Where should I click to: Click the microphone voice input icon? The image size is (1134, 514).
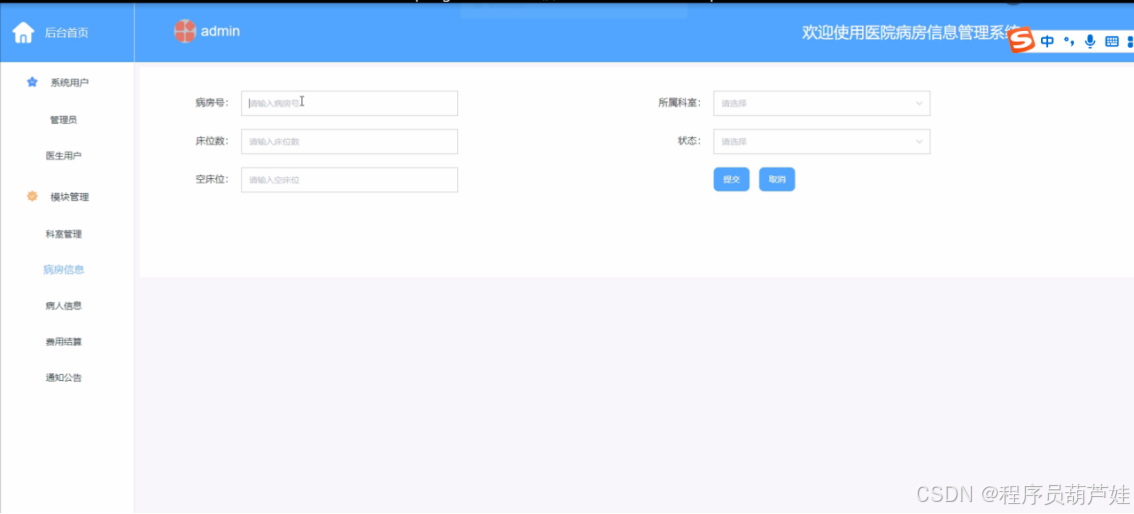(x=1090, y=42)
